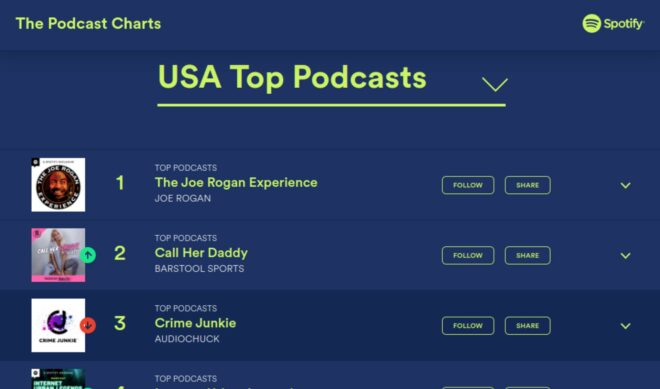The height and width of the screenshot is (389, 660).
Task: Open The Podcast Charts home link
Action: click(x=88, y=24)
